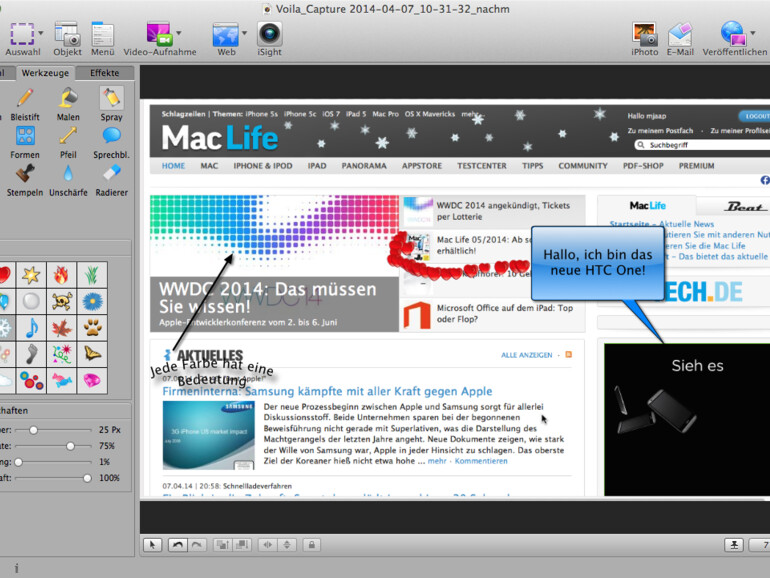Viewport: 770px width, 578px height.
Task: Click the info 'i' button
Action: coord(16,568)
